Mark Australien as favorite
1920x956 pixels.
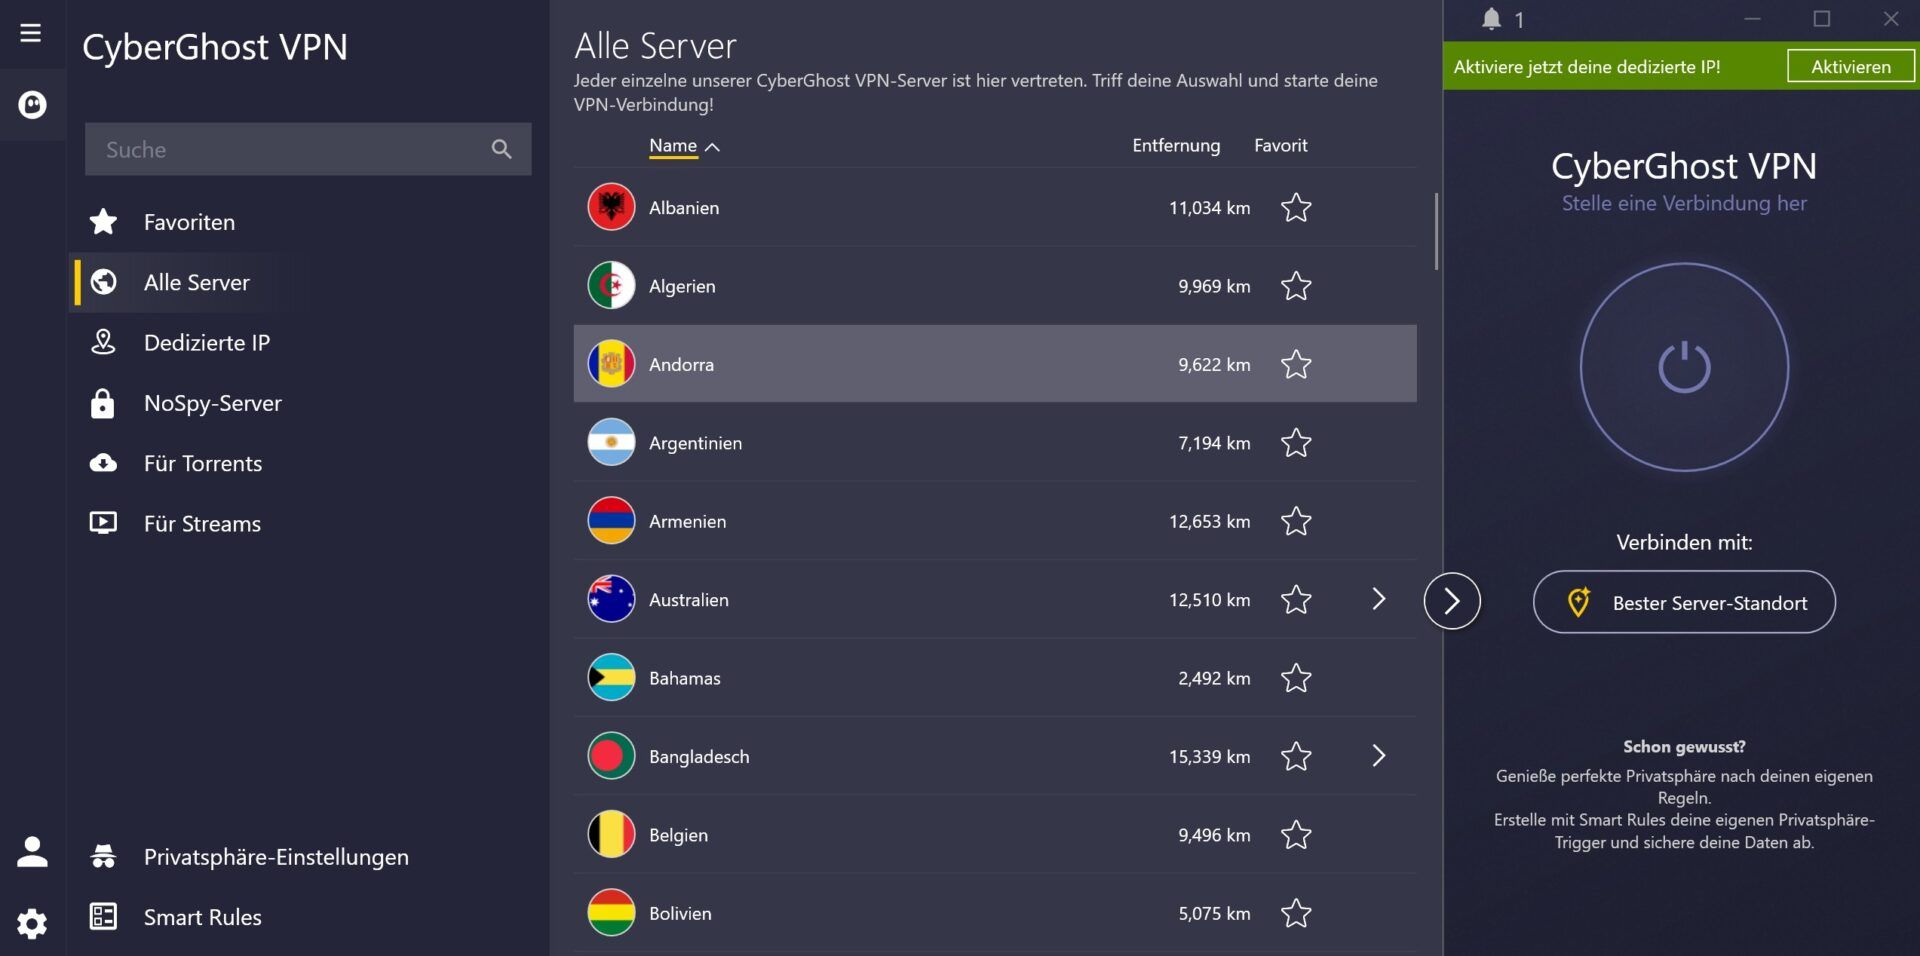tap(1296, 600)
